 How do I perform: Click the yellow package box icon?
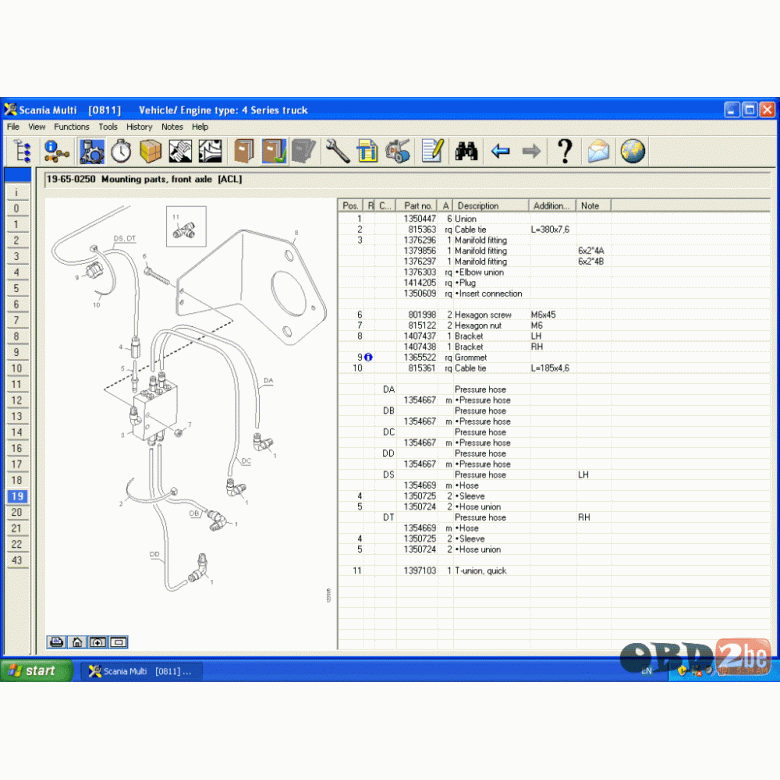point(151,151)
